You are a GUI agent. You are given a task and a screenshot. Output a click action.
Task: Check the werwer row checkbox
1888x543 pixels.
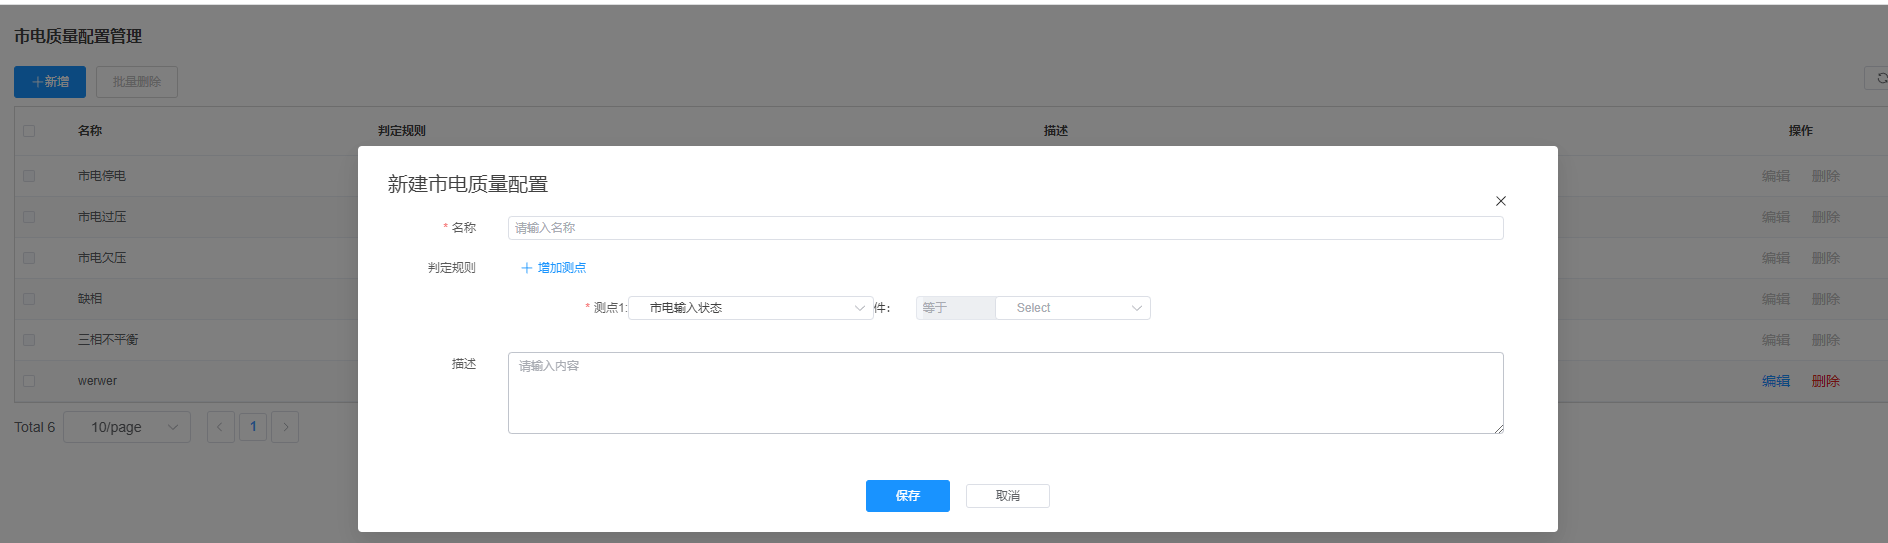click(x=29, y=381)
